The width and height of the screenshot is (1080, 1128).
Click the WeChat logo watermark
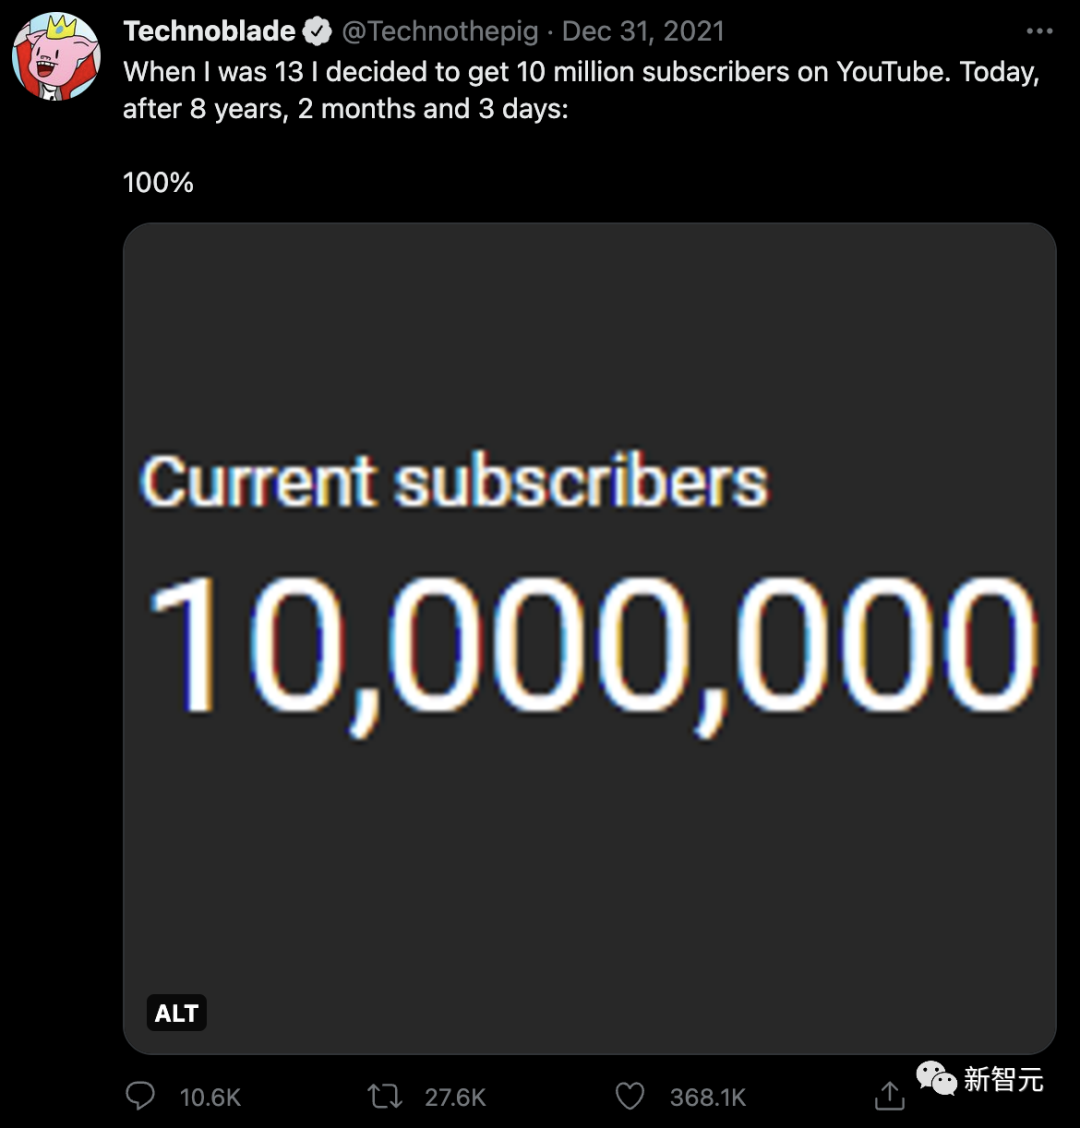[x=937, y=1078]
